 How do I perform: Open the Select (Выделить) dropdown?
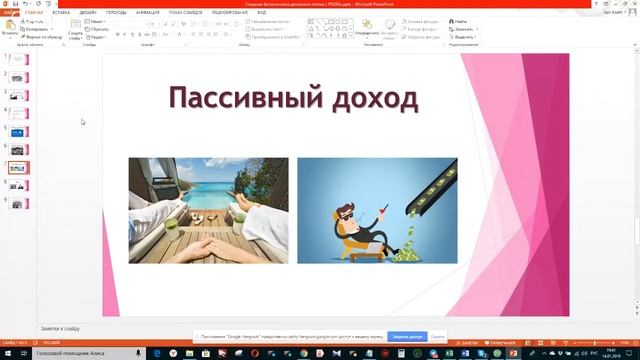[x=463, y=37]
